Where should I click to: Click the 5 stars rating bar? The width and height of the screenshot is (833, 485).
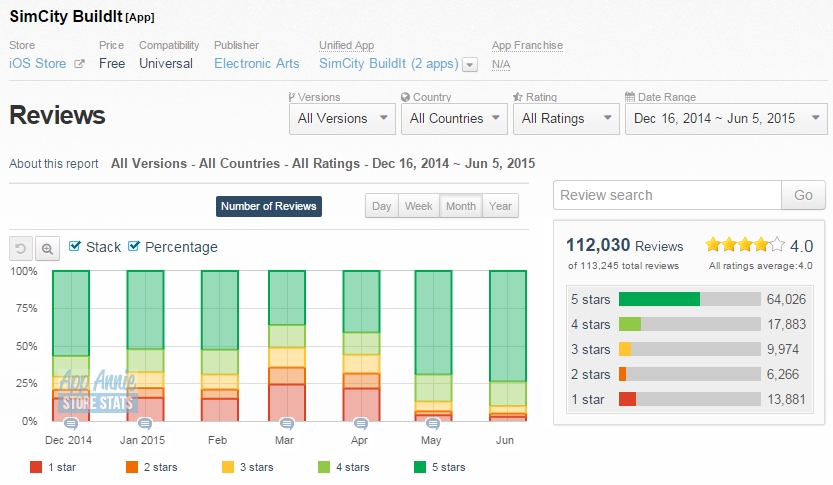[690, 299]
